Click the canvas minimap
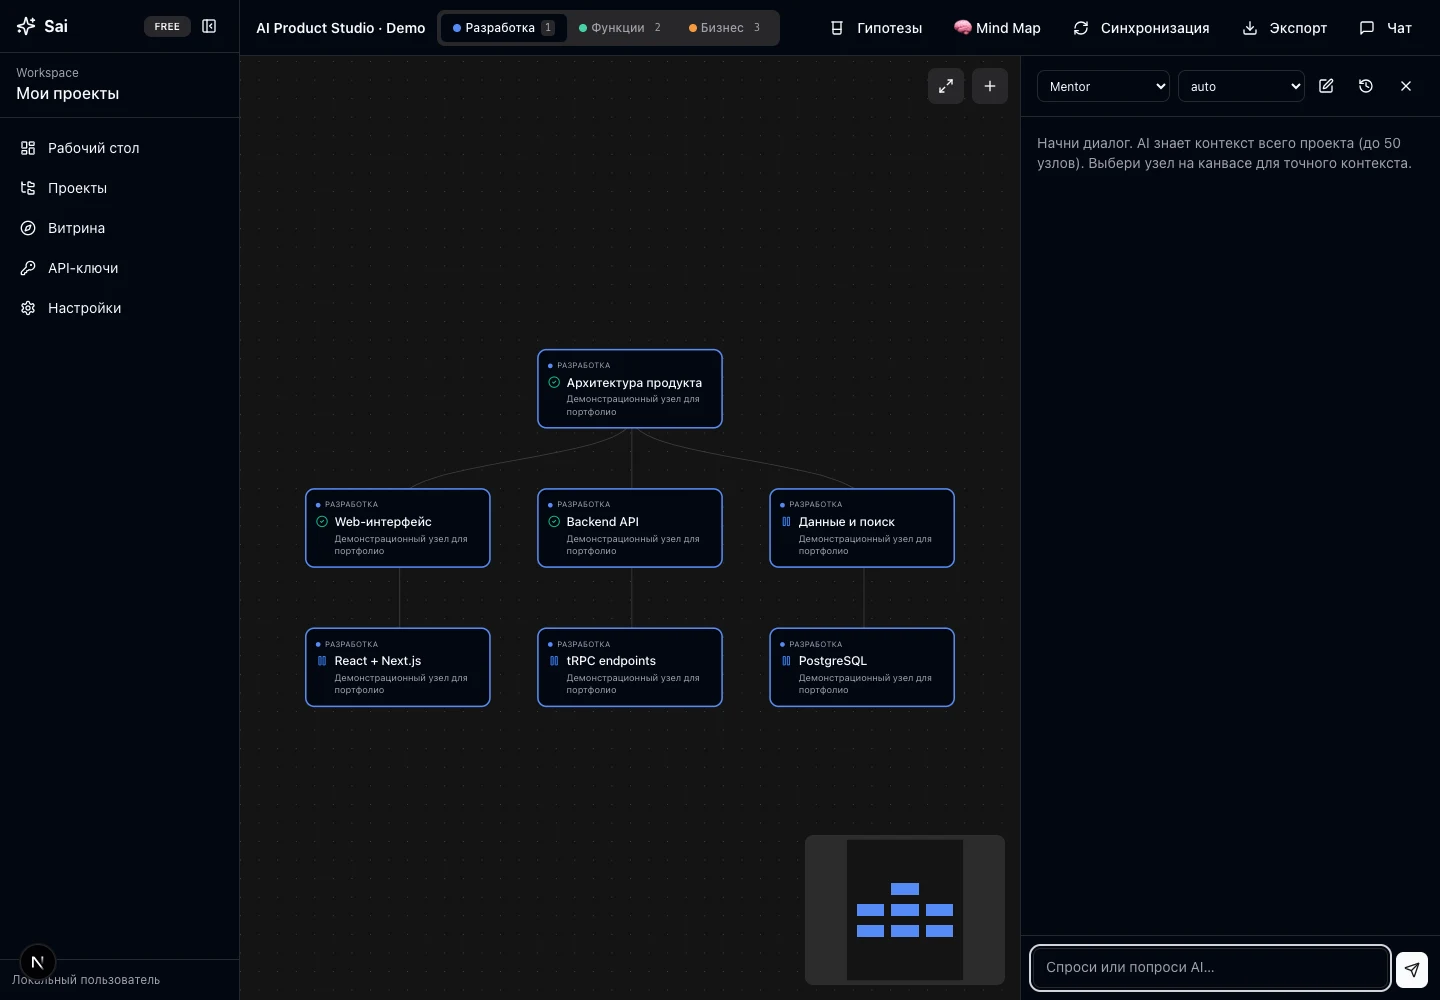The image size is (1440, 1000). tap(905, 910)
